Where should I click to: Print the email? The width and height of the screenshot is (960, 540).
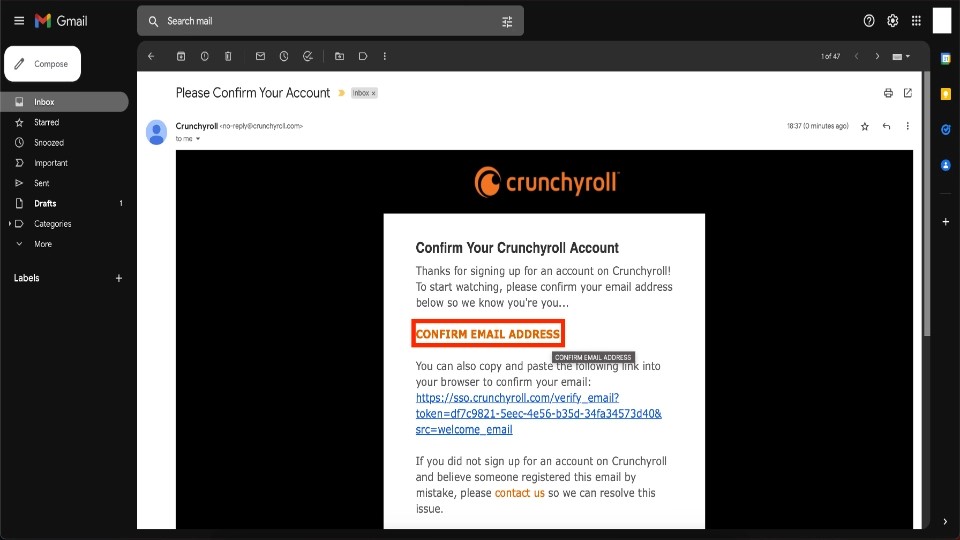click(888, 93)
